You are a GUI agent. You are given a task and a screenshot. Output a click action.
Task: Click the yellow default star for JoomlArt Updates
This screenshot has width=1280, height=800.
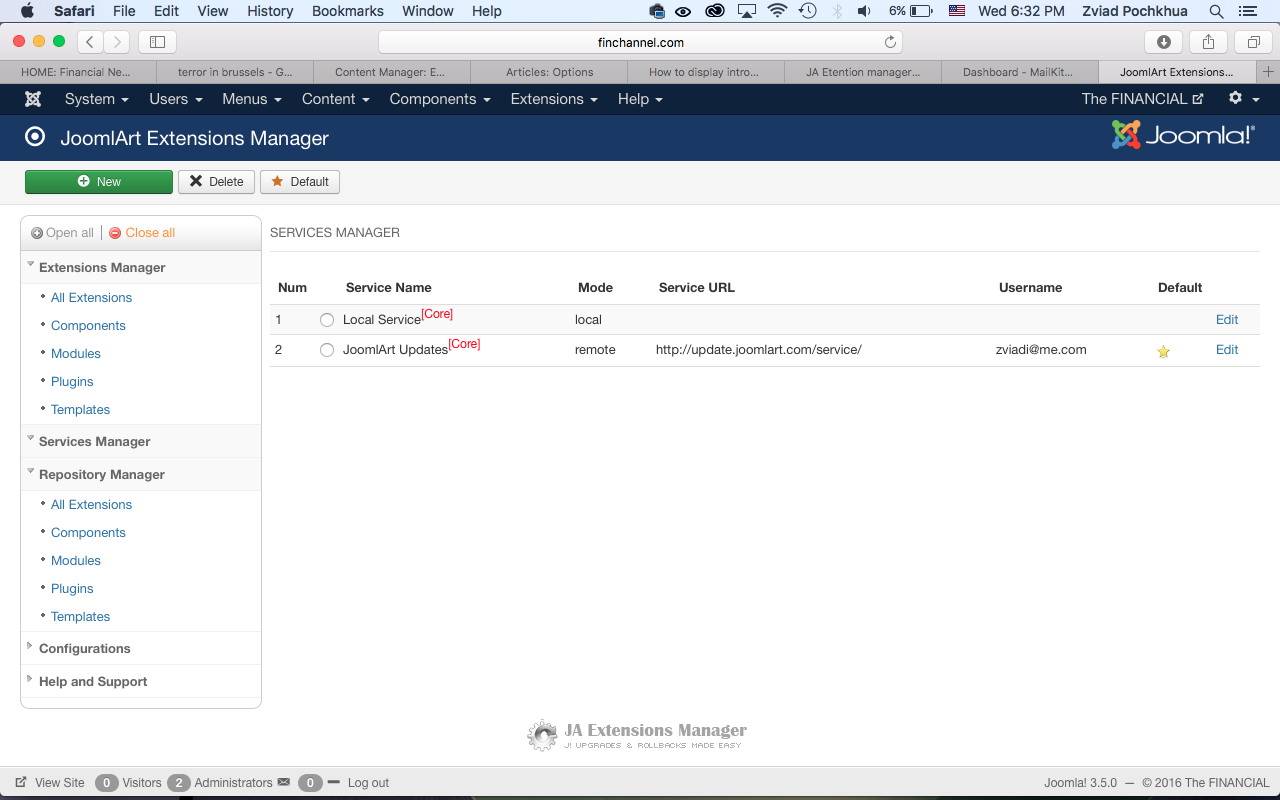(x=1163, y=351)
